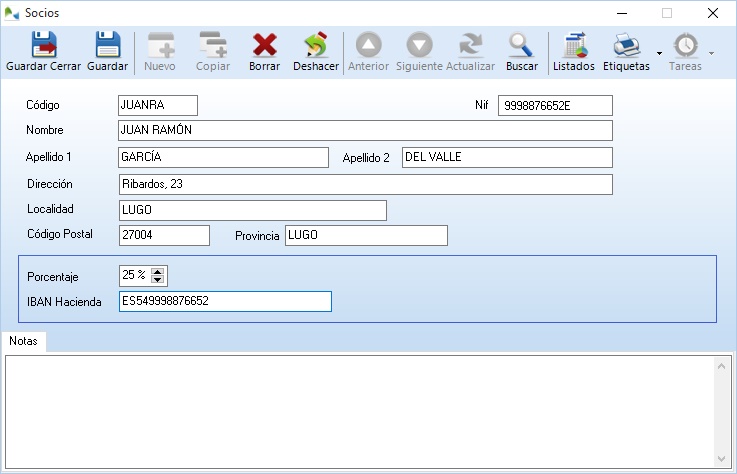Click the Porcentaje label
Screen dimensions: 737x474
coord(53,277)
